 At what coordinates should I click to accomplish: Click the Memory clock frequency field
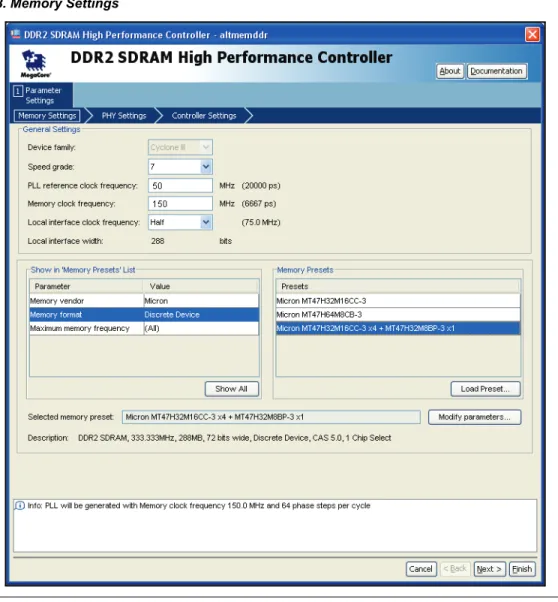tap(180, 203)
